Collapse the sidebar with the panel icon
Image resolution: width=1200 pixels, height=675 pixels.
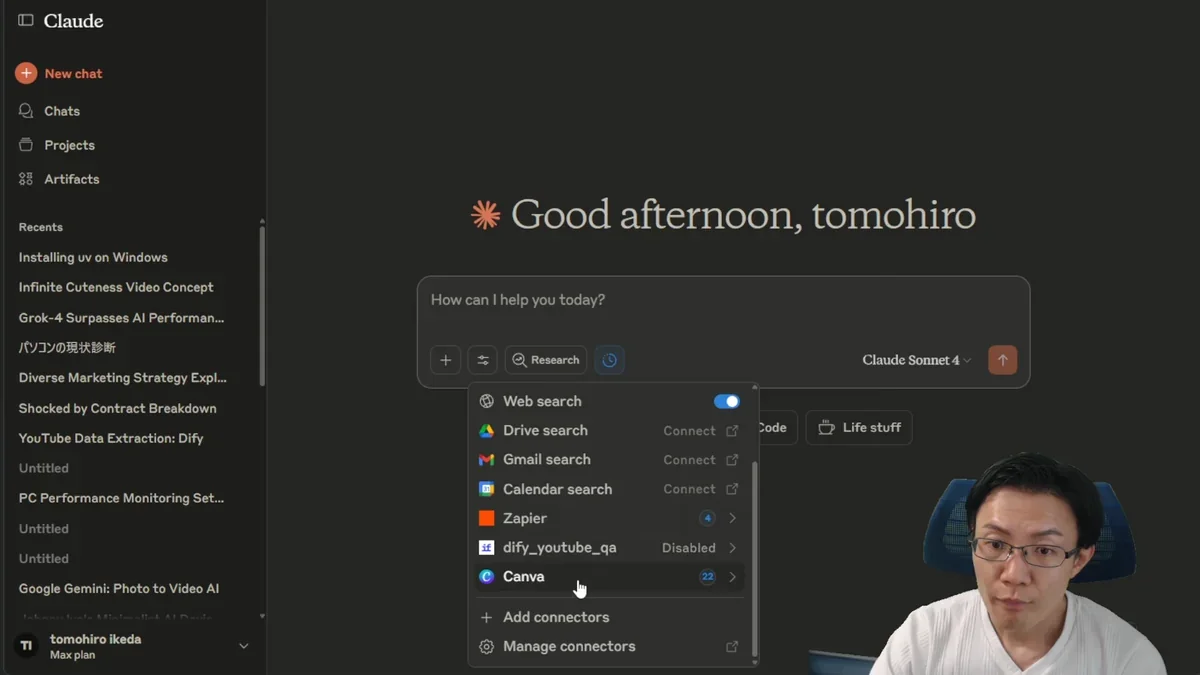[x=26, y=20]
